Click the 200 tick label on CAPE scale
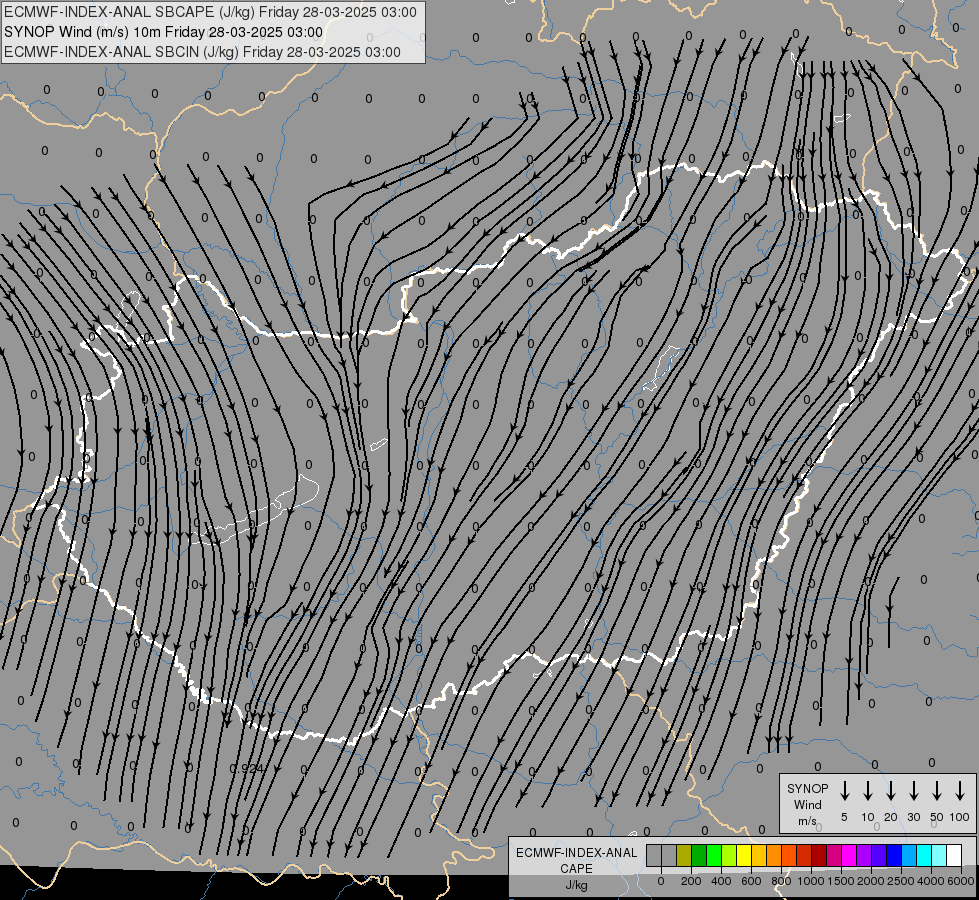Viewport: 979px width, 900px height. pyautogui.click(x=691, y=881)
